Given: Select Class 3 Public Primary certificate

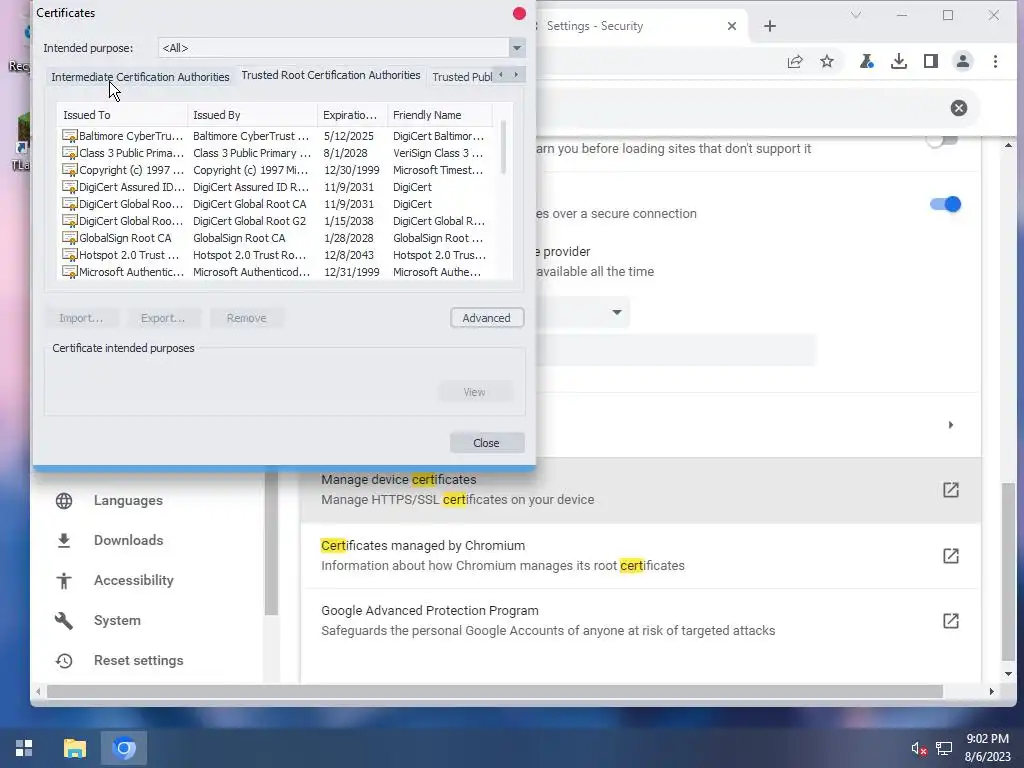Looking at the screenshot, I should (274, 153).
